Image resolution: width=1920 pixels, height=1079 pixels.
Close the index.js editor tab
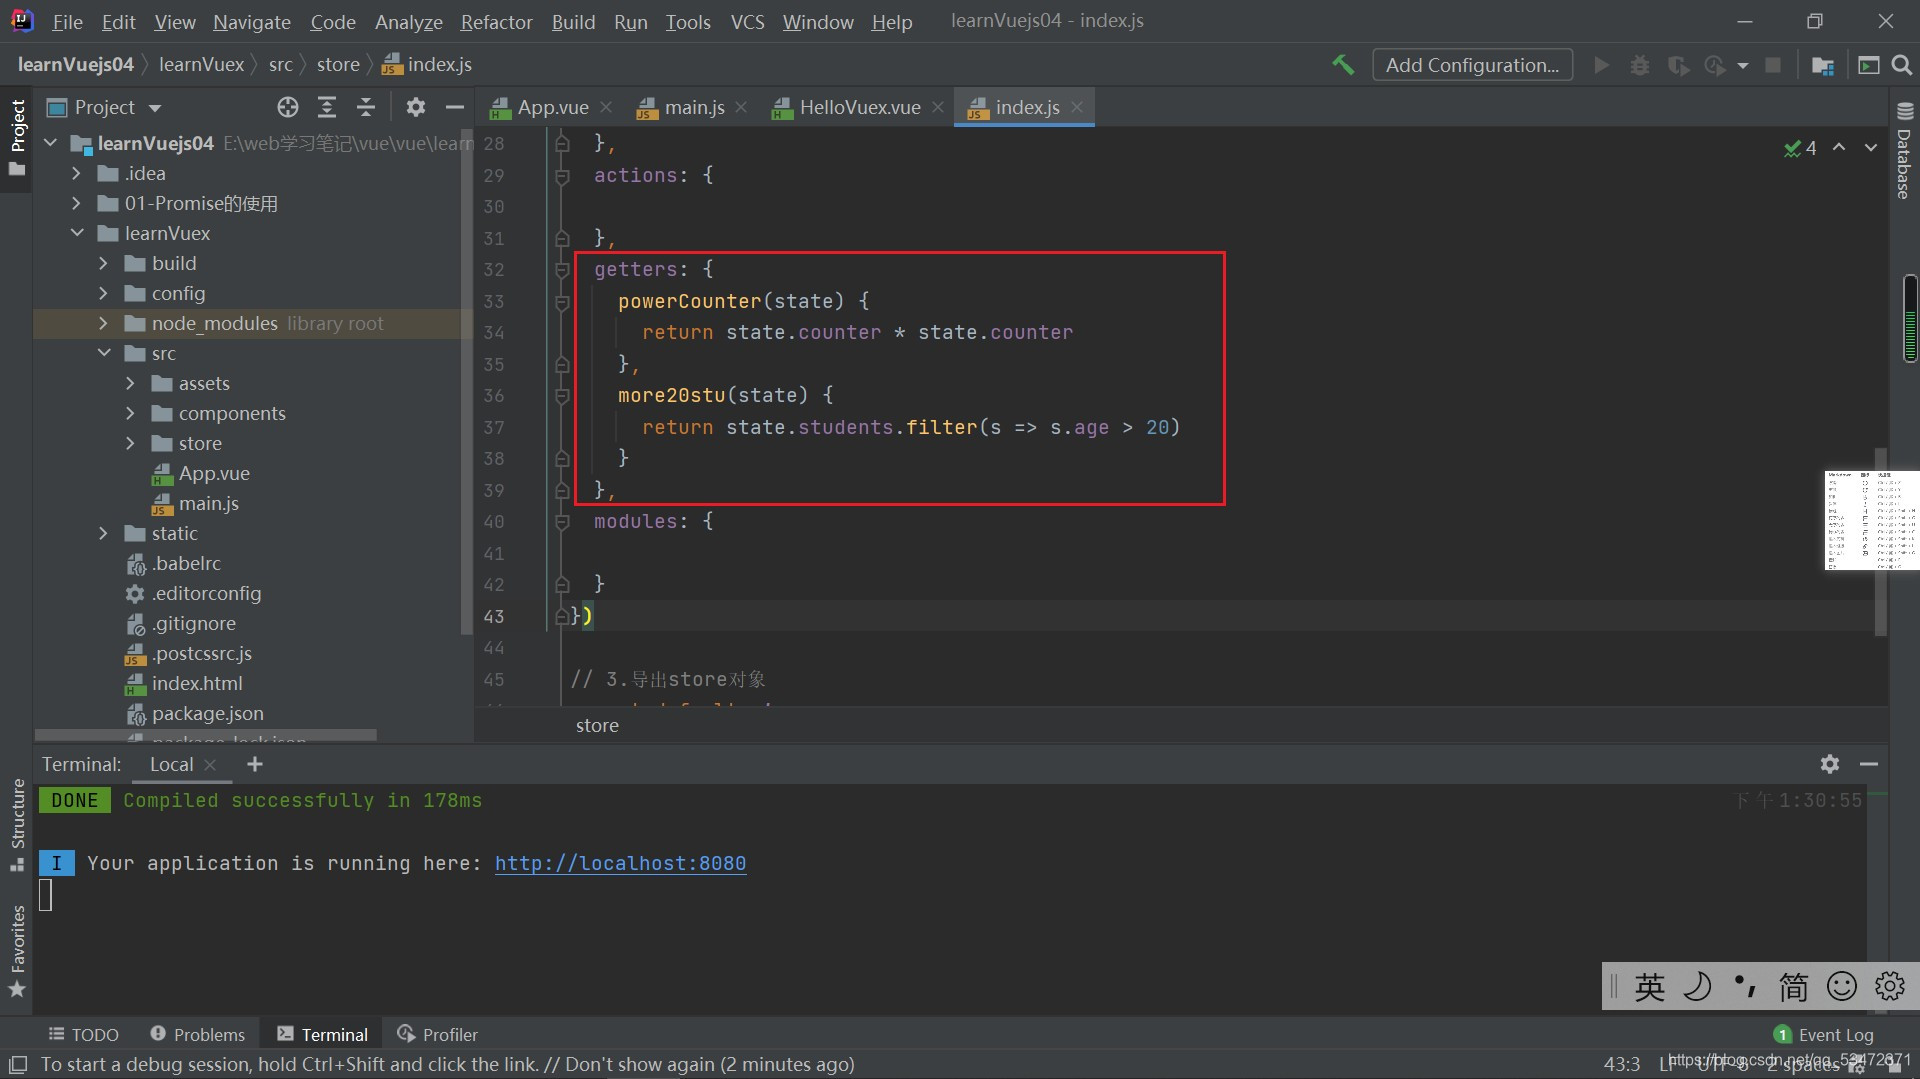coord(1077,107)
